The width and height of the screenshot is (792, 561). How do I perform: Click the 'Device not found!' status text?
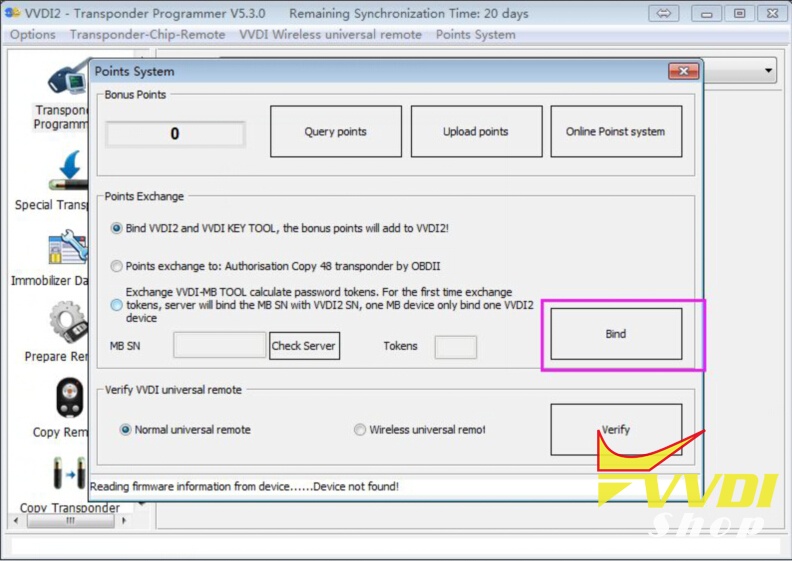[x=356, y=487]
